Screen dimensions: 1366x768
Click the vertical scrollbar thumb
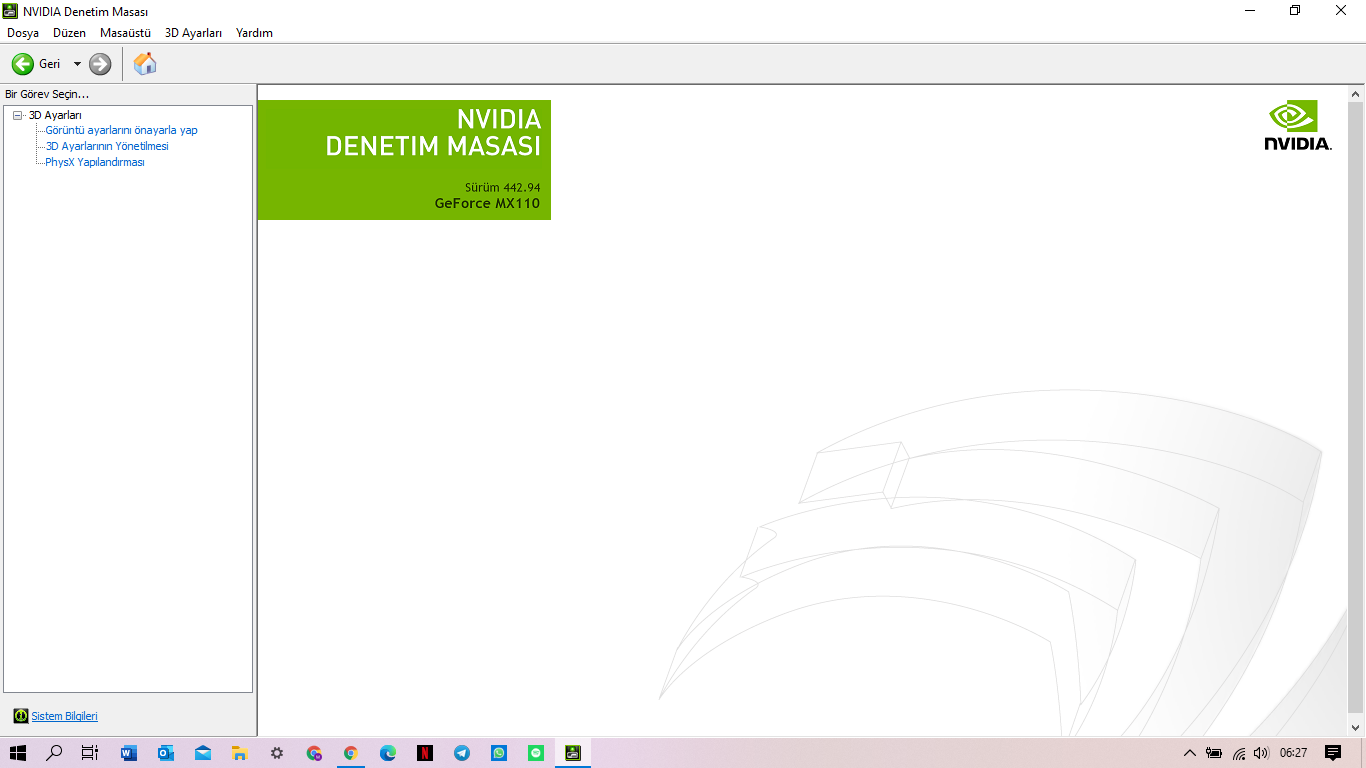click(x=1356, y=405)
